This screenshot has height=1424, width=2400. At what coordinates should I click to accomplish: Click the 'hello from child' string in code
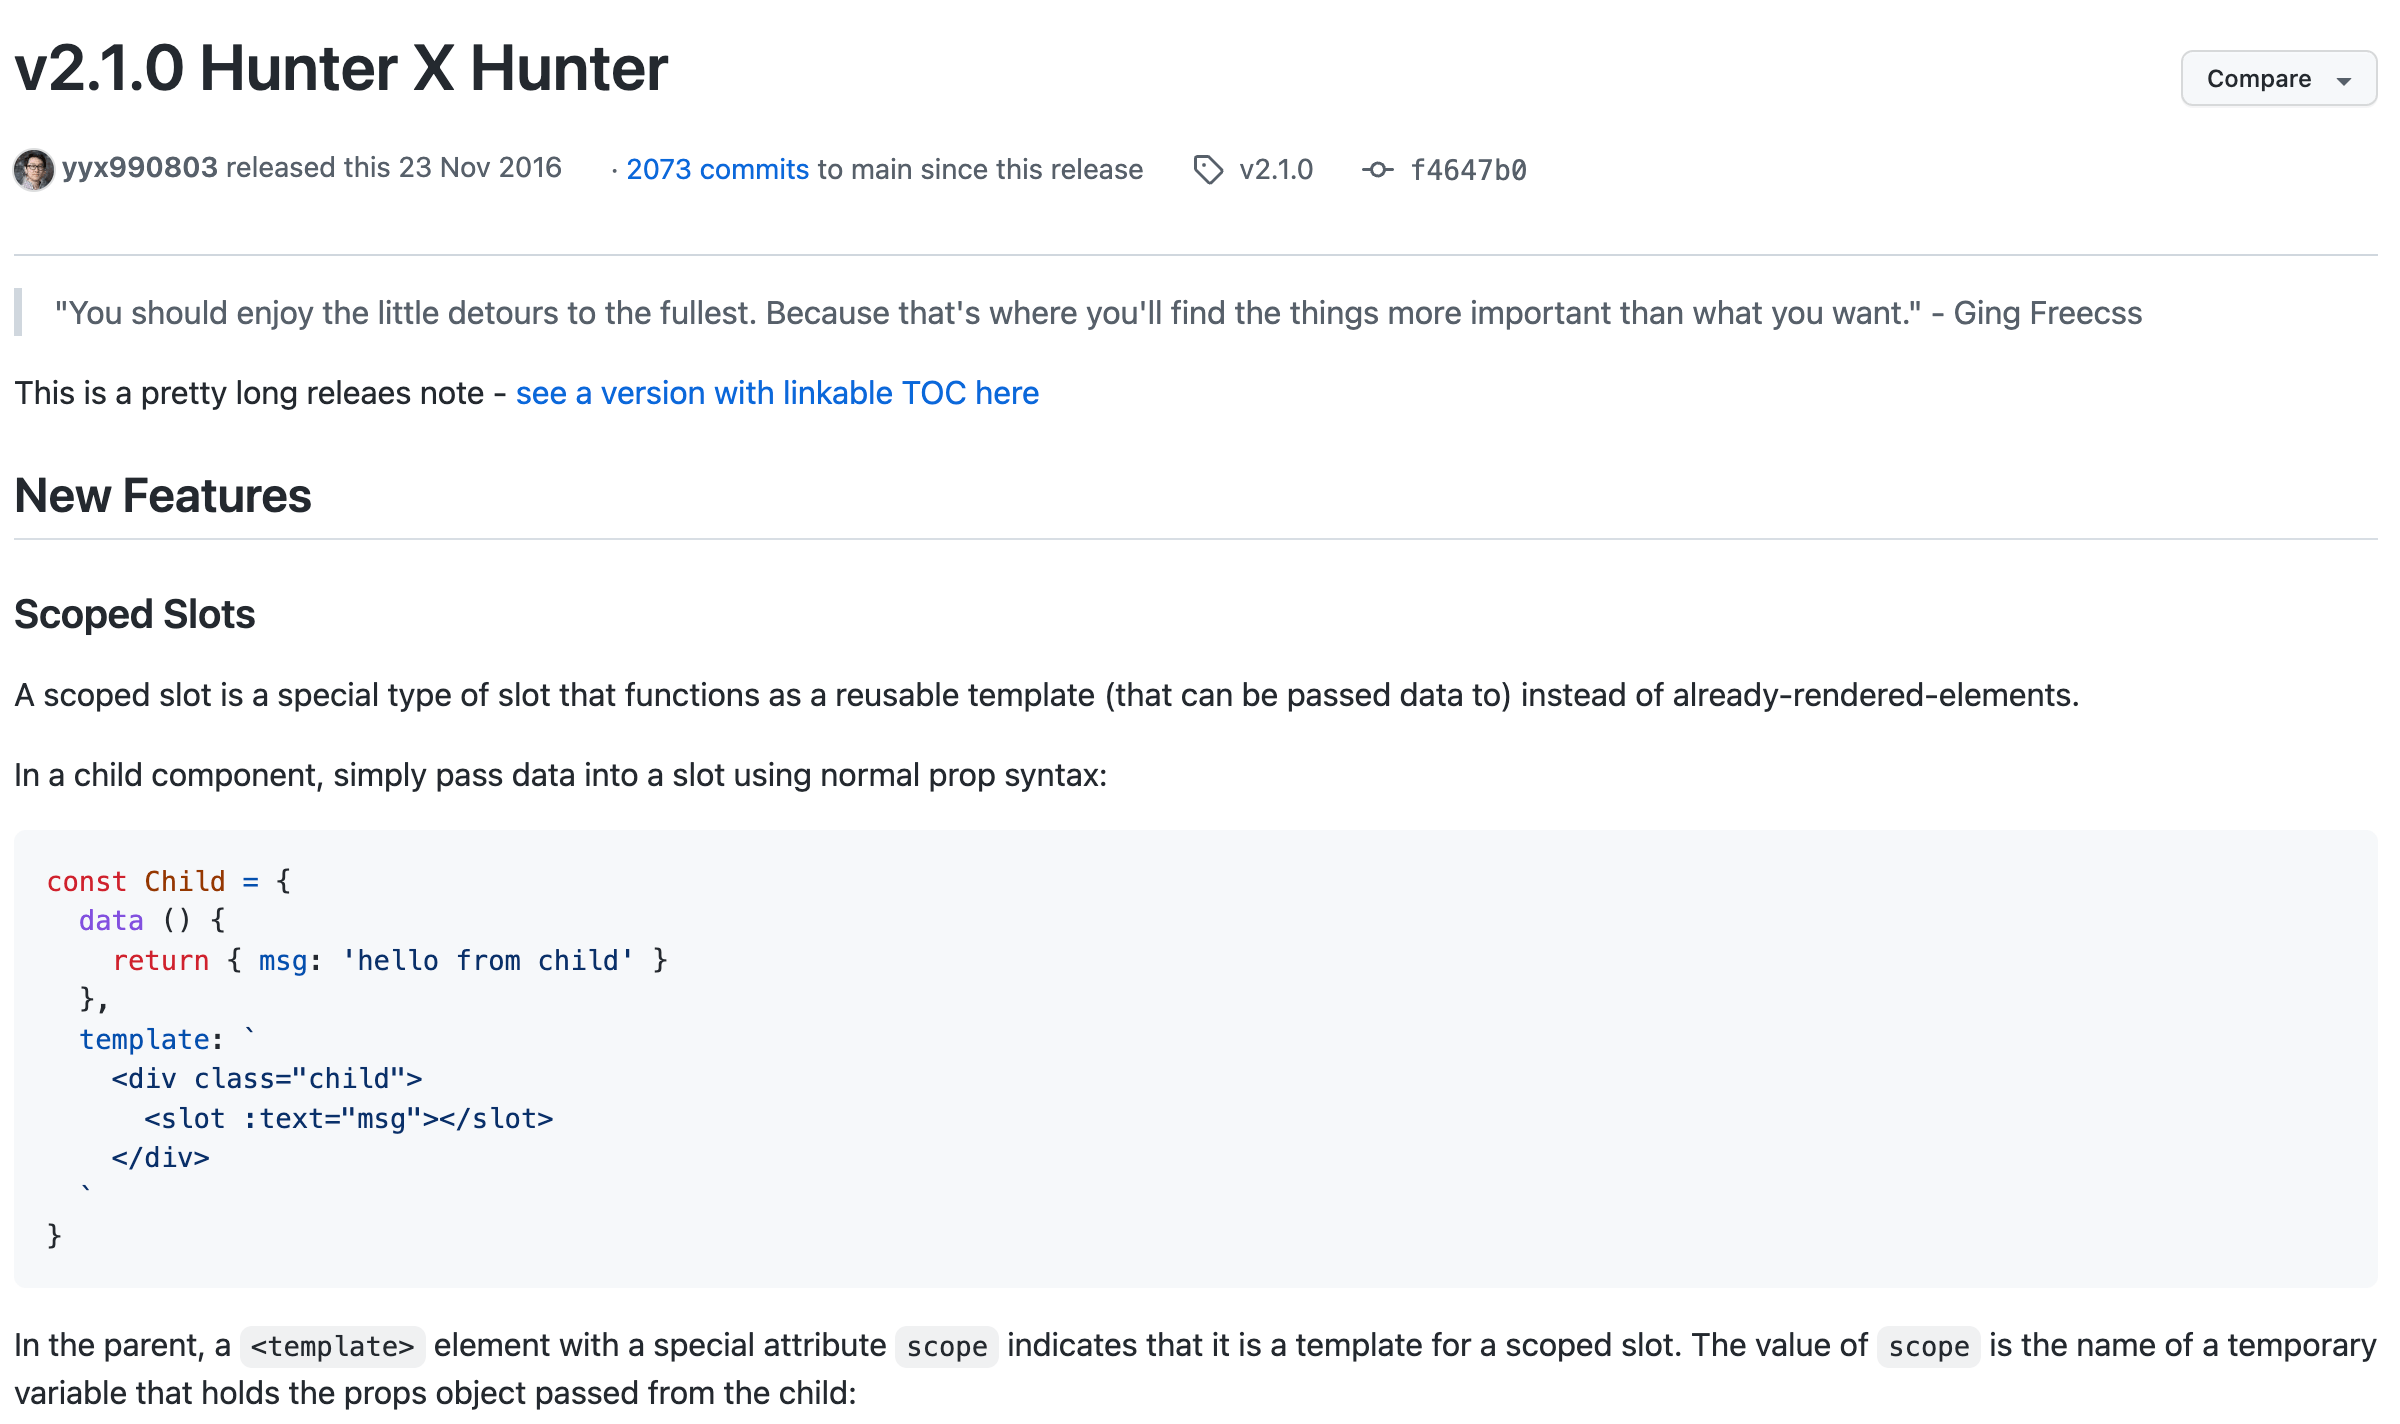[487, 960]
